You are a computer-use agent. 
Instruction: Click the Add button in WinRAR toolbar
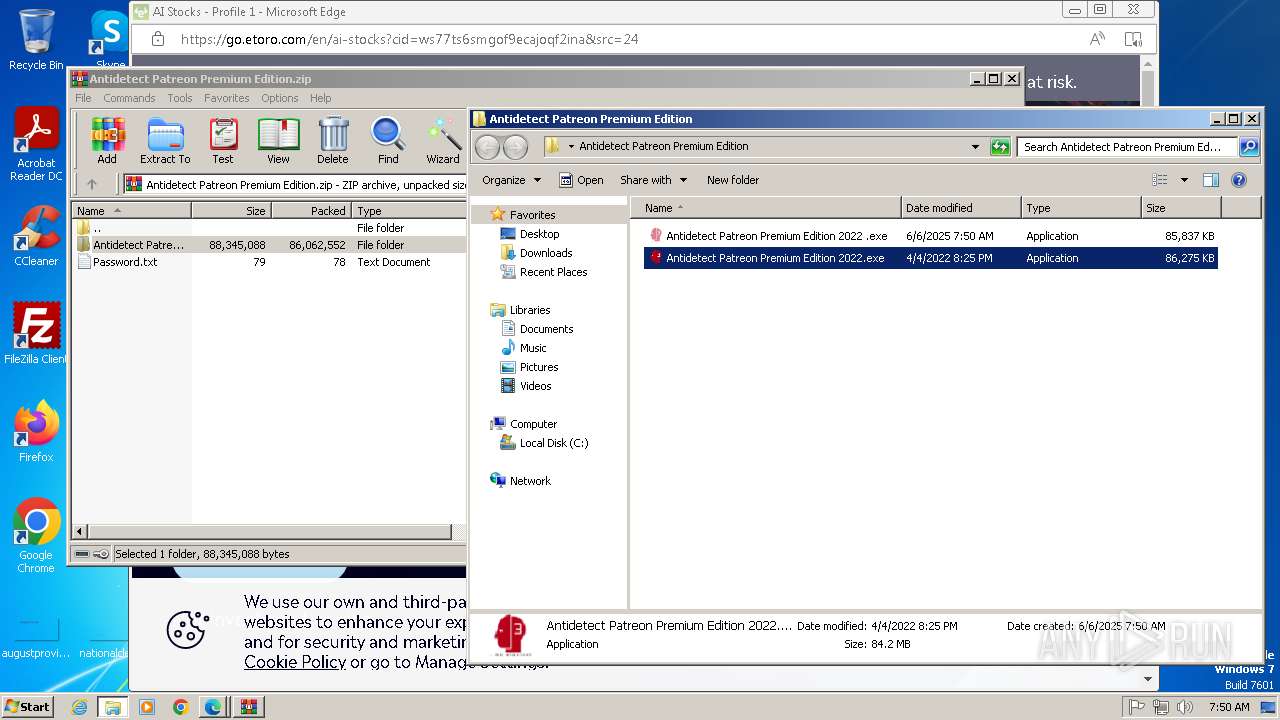click(107, 140)
